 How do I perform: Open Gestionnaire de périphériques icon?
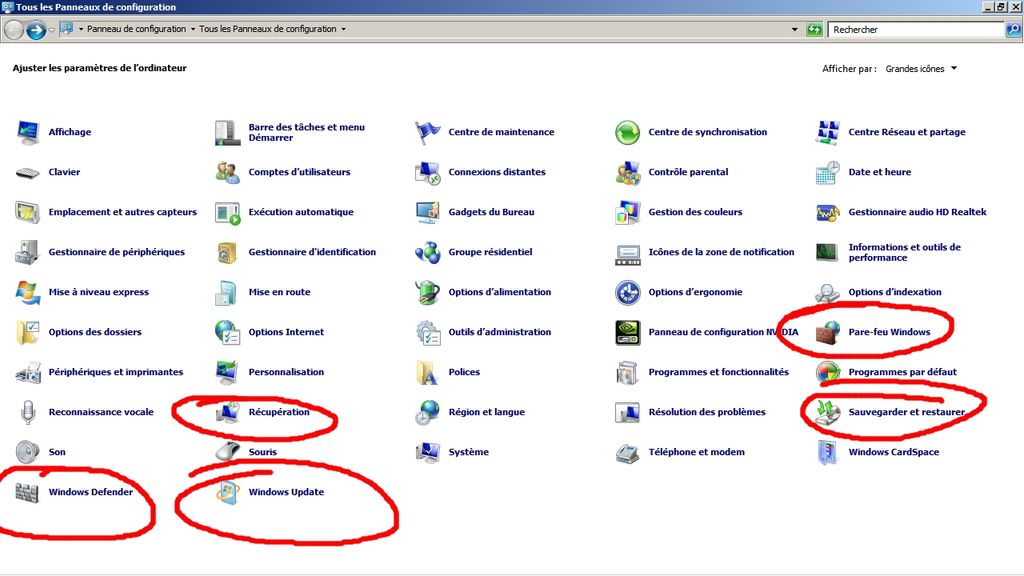[x=28, y=252]
